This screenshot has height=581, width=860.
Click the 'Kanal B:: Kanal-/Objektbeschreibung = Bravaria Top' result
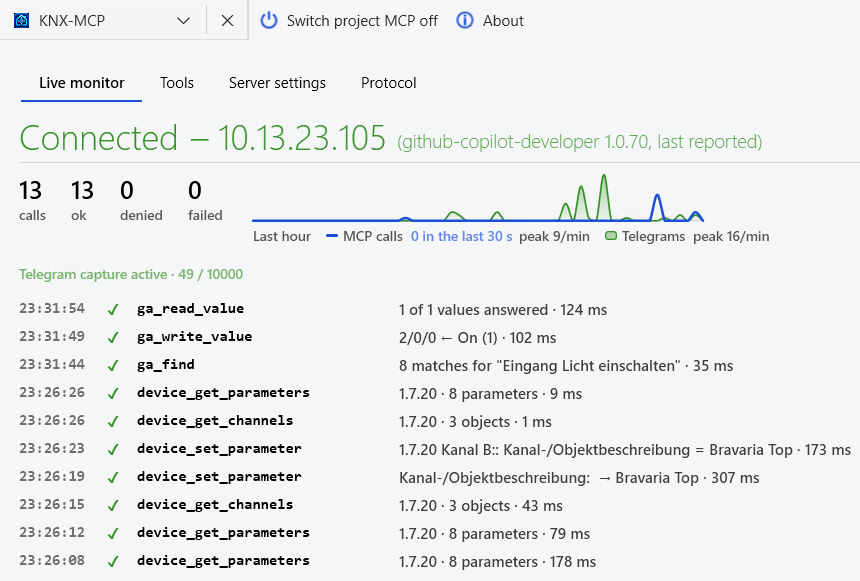click(625, 450)
